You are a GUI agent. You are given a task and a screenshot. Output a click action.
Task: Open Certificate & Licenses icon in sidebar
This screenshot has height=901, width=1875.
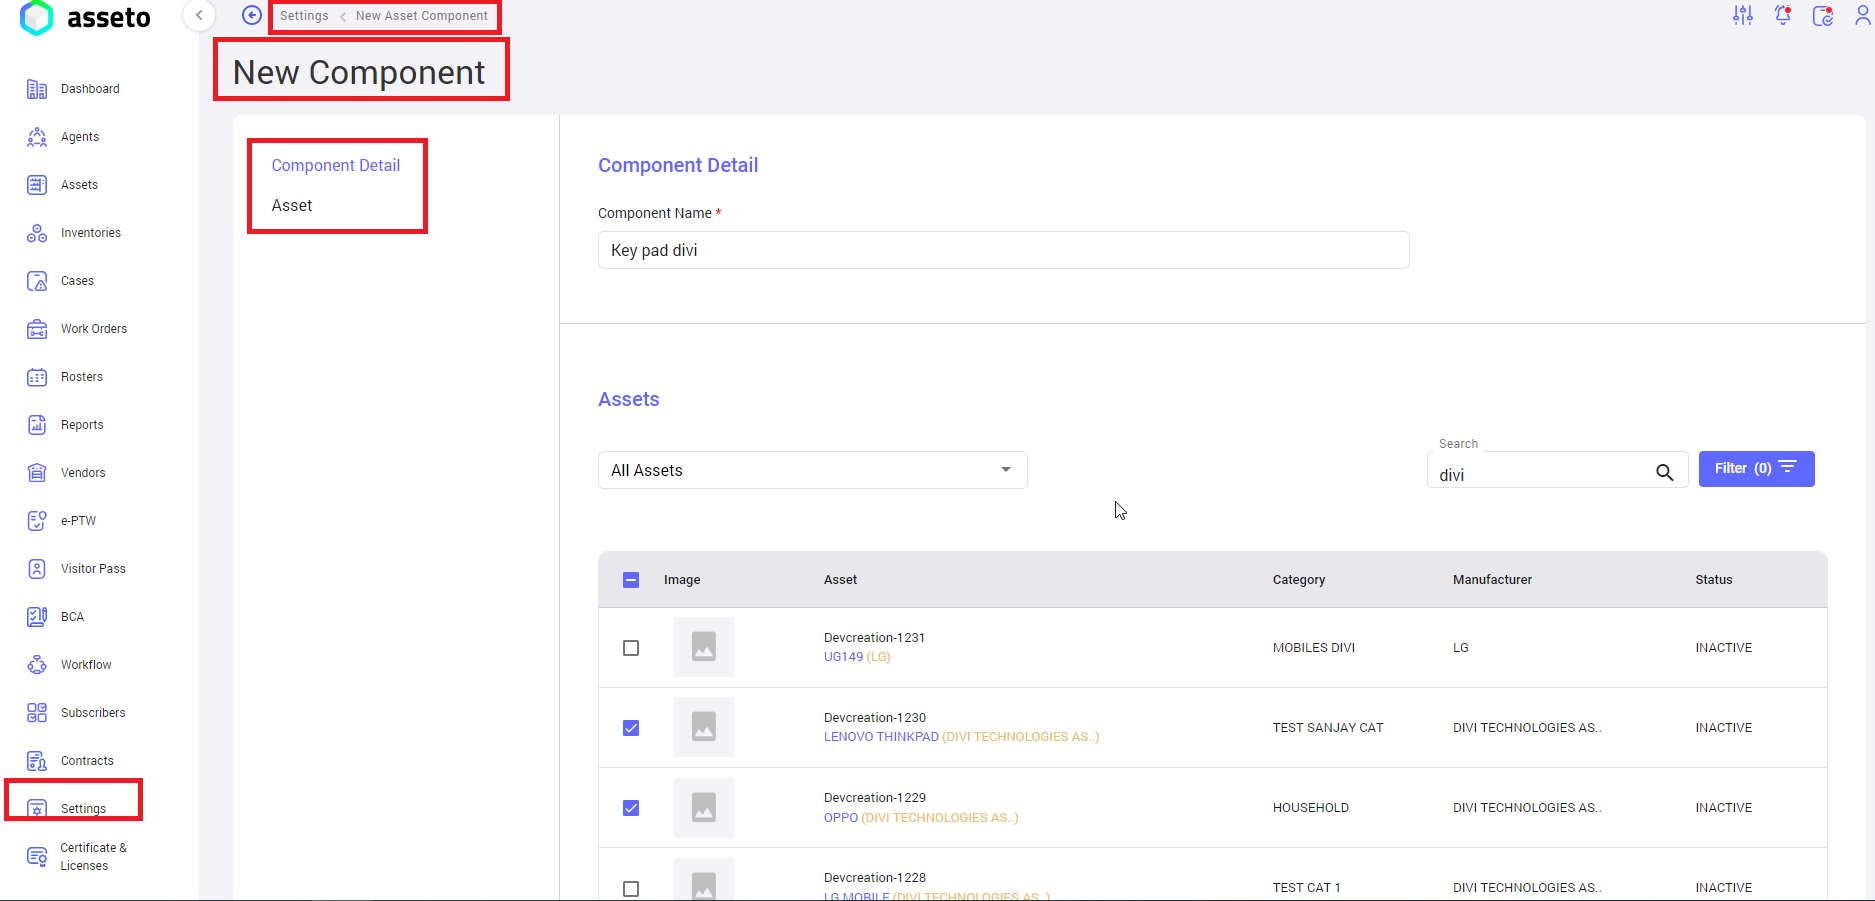click(37, 856)
